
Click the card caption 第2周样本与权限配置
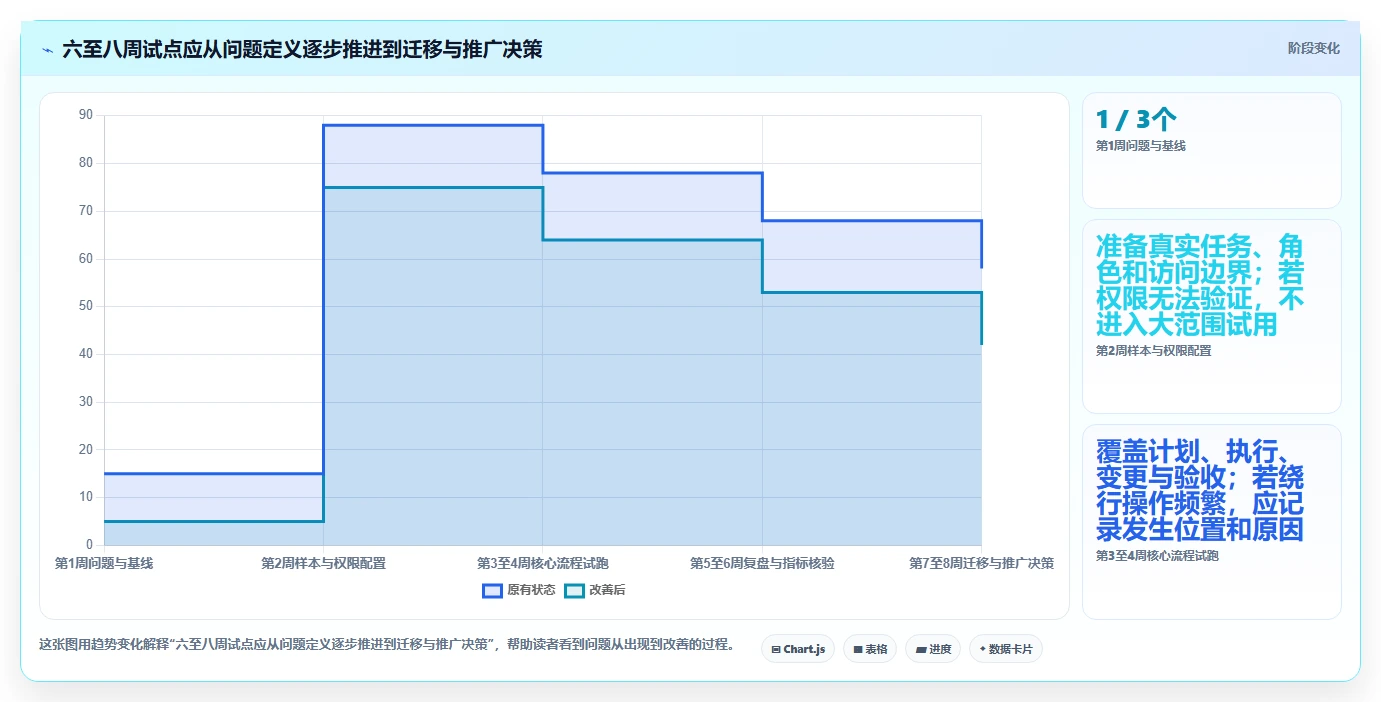pyautogui.click(x=1153, y=351)
